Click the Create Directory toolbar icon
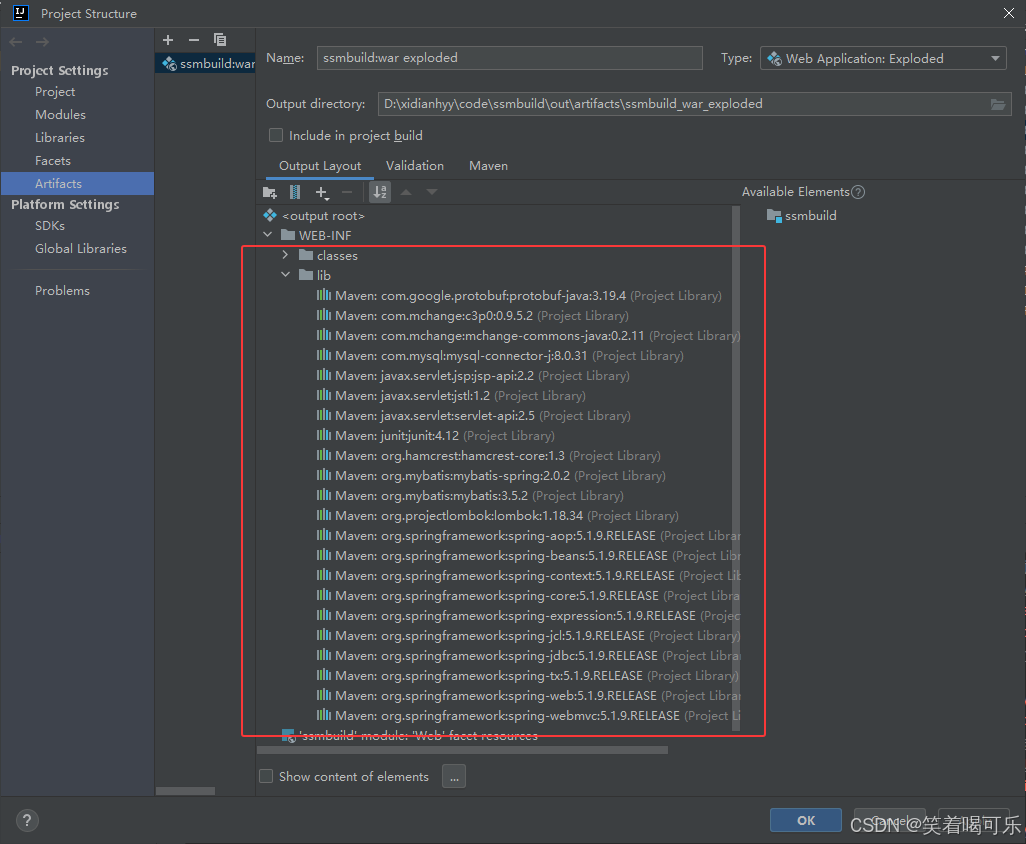Viewport: 1026px width, 844px height. click(x=270, y=192)
